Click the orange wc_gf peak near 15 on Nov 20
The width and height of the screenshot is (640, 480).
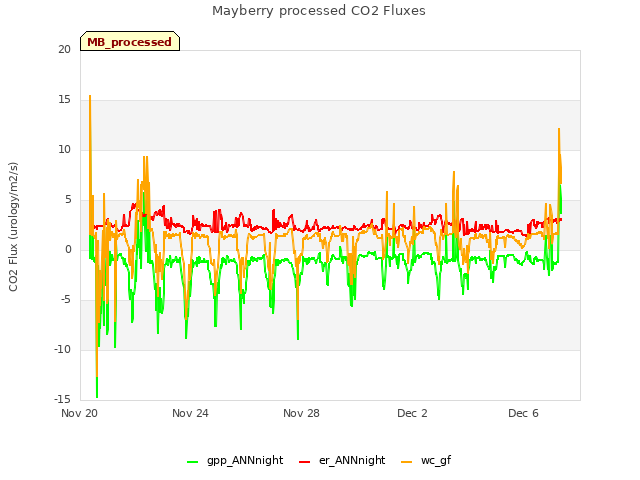click(x=90, y=96)
